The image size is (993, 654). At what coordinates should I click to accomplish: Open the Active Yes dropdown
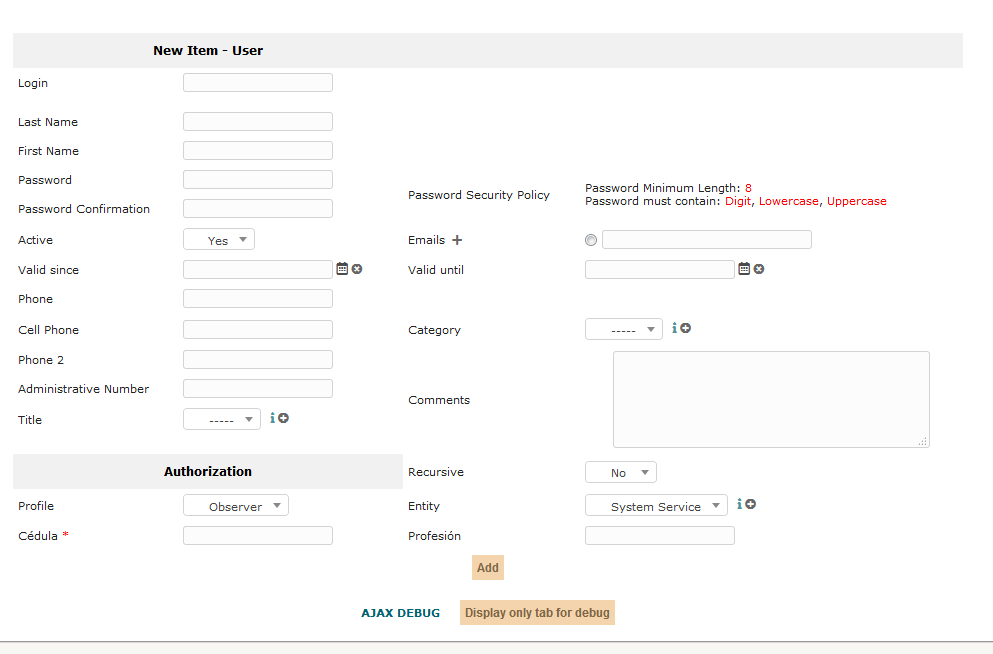[x=219, y=239]
